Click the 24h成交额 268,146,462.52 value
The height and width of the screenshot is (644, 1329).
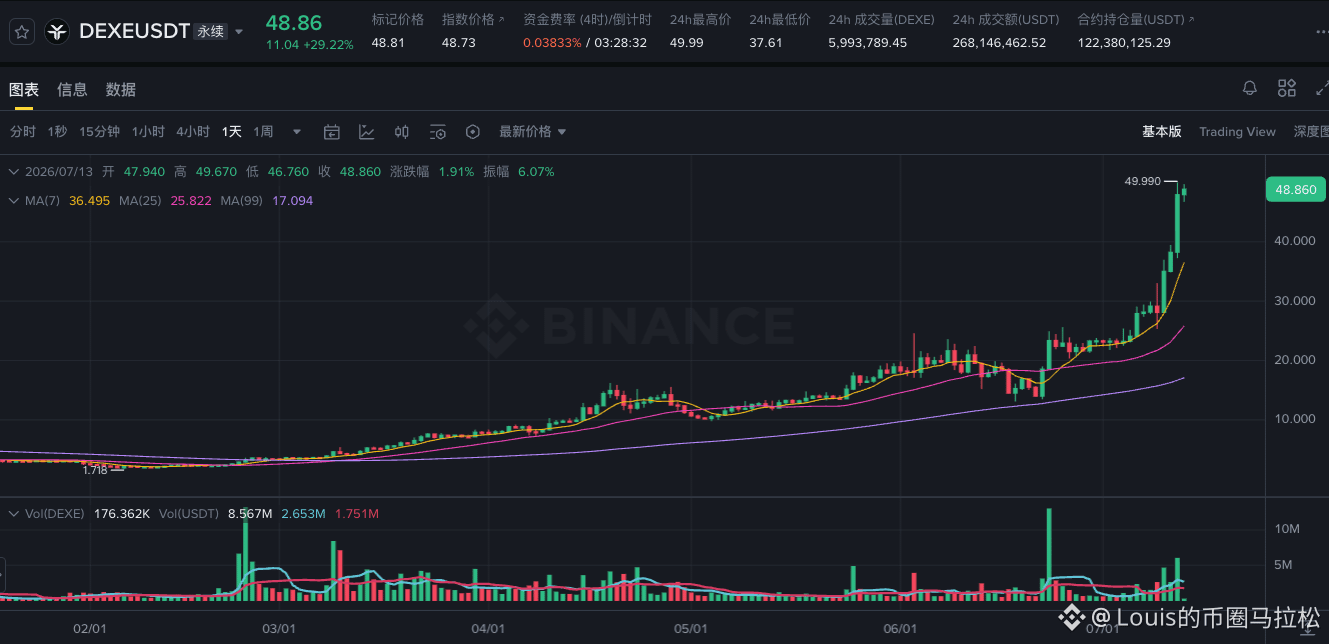[999, 43]
